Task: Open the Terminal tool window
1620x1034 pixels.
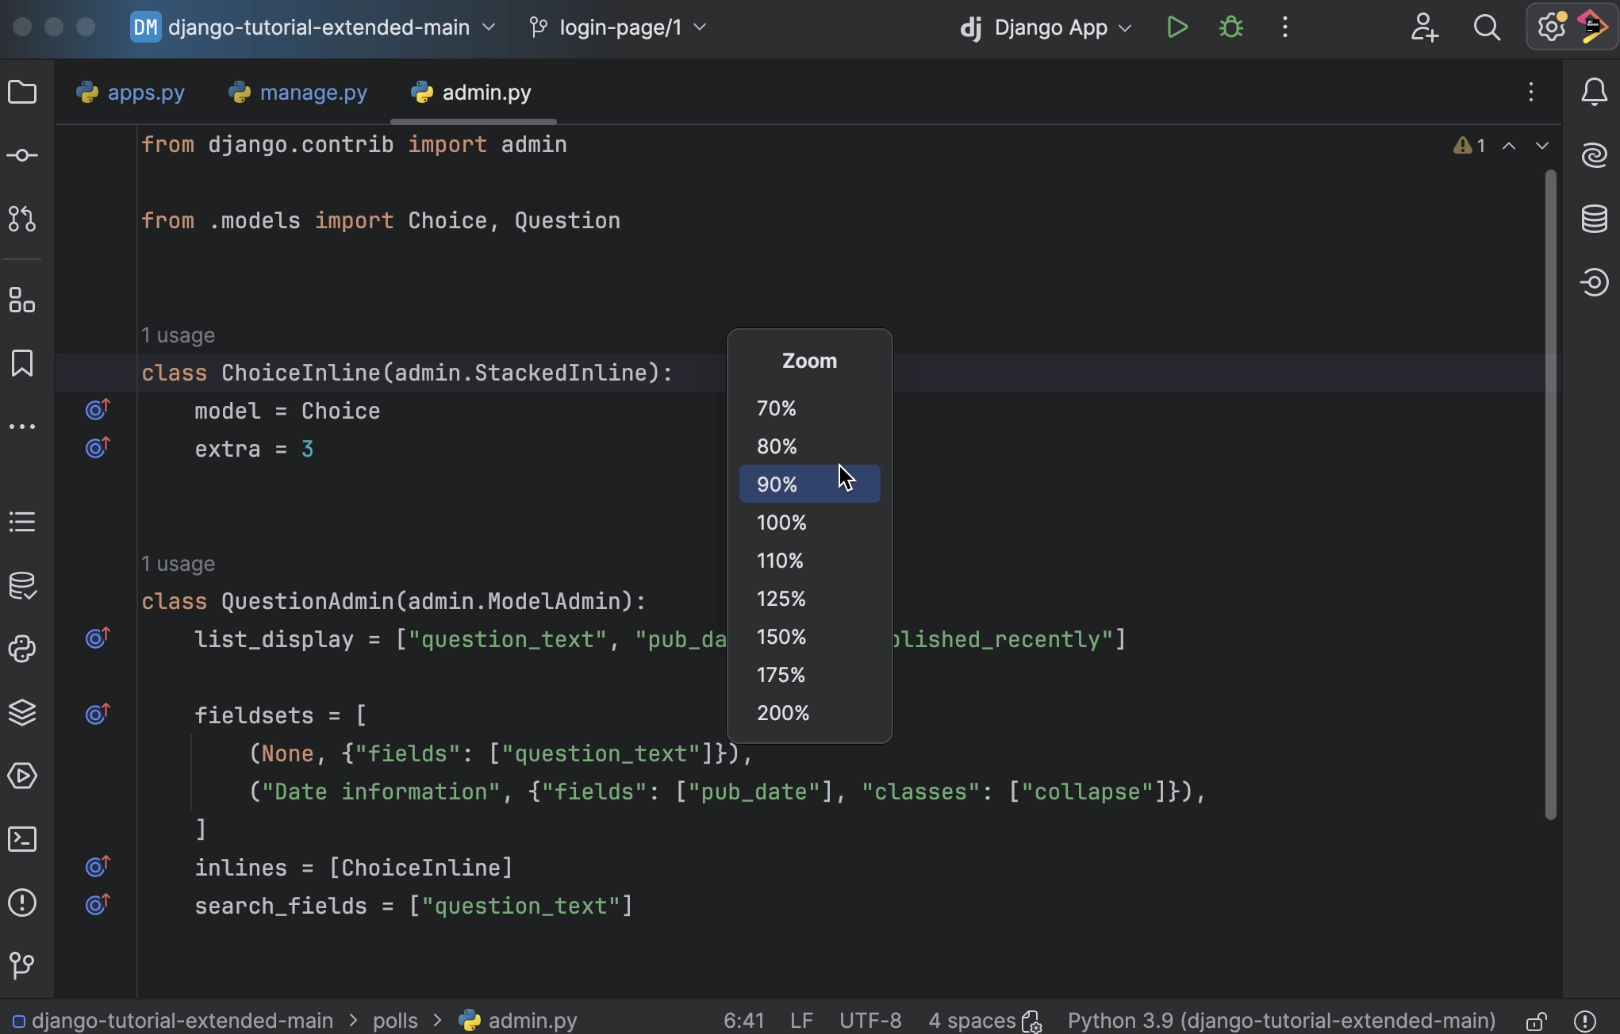Action: point(22,840)
